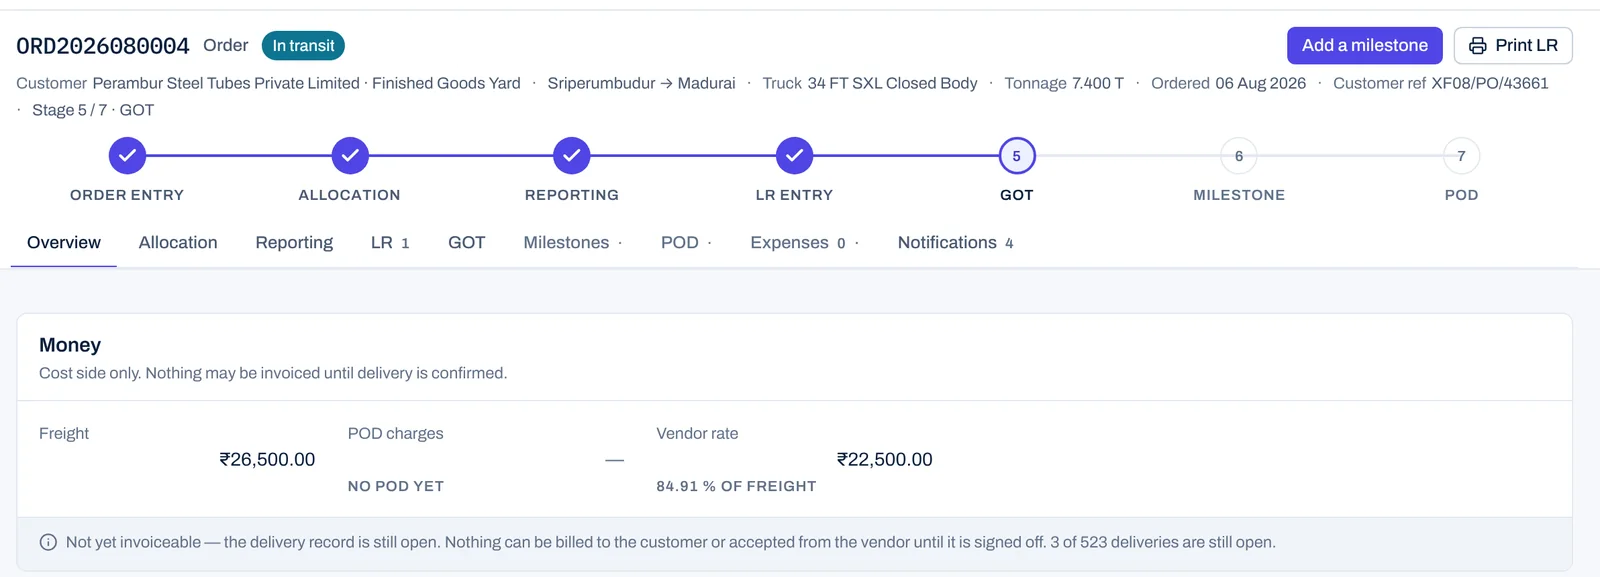Viewport: 1600px width, 577px height.
Task: Click the LR Entry checkmark step
Action: 794,156
